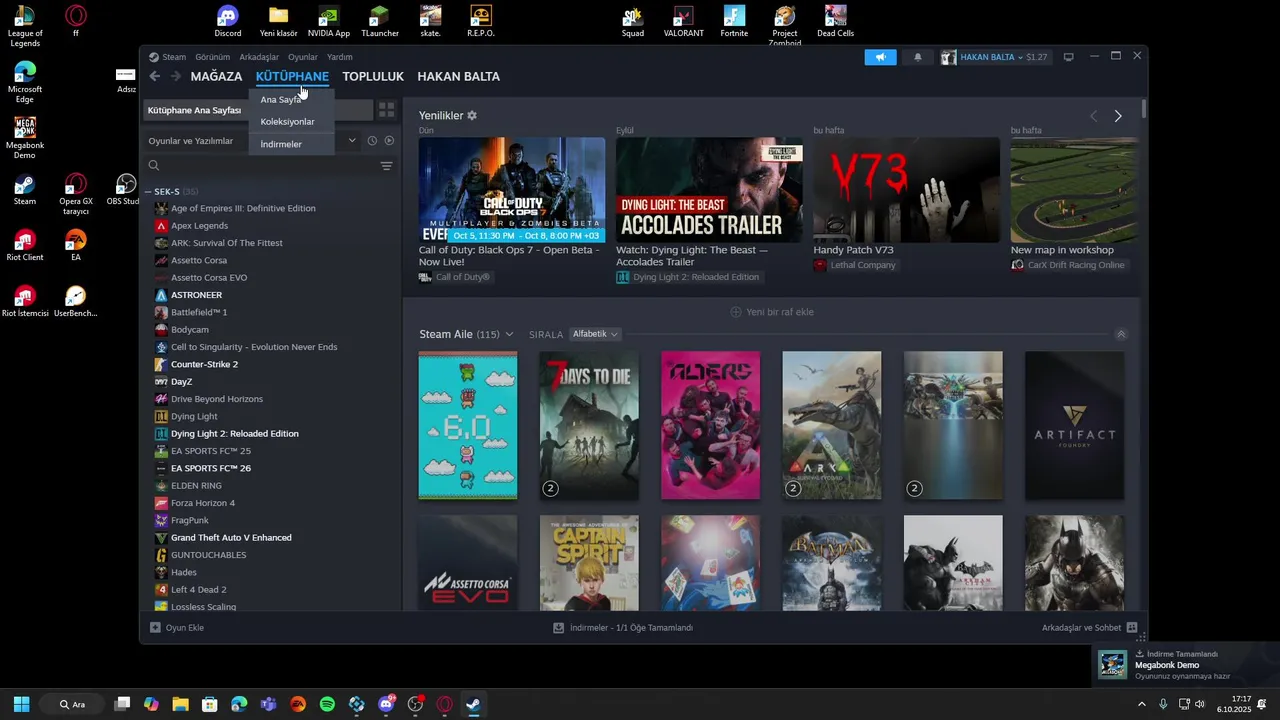Viewport: 1280px width, 720px height.
Task: Show next Yenilikler items with the right arrow
Action: click(1118, 116)
